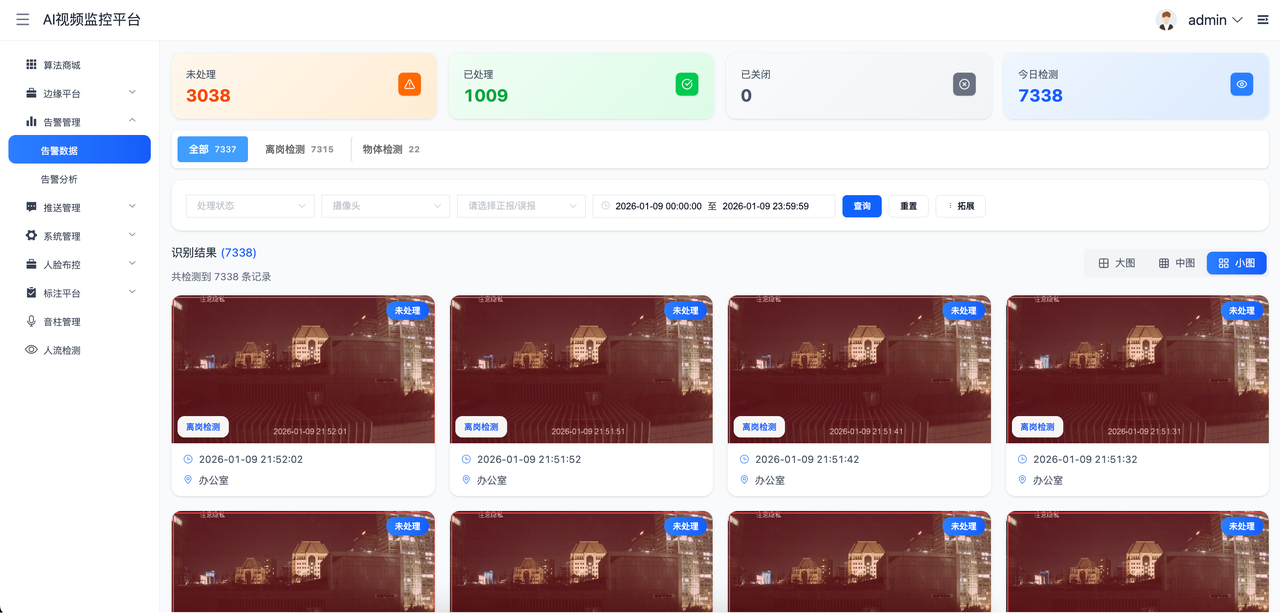The width and height of the screenshot is (1280, 613).
Task: Click the 人脸布控 briefcase icon
Action: 31,264
